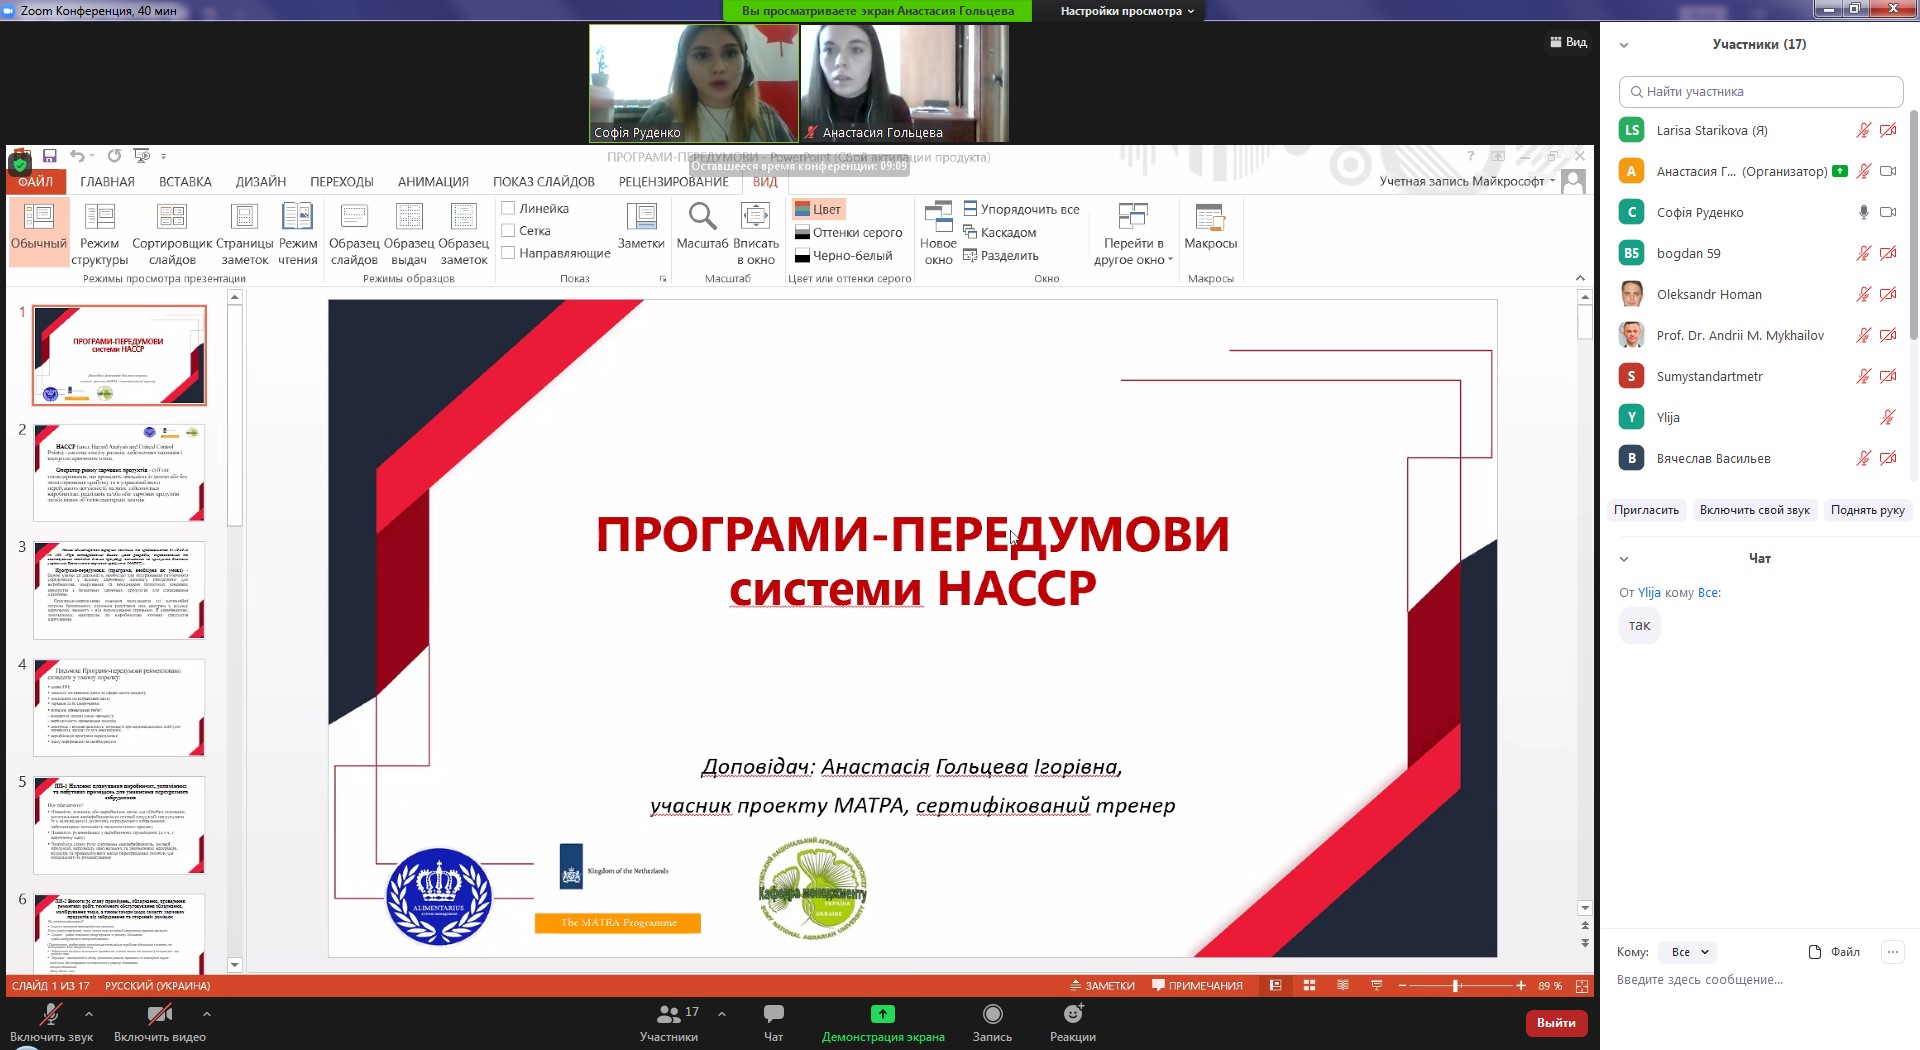The image size is (1920, 1050).
Task: Open Образец слайдов master view
Action: pyautogui.click(x=354, y=233)
